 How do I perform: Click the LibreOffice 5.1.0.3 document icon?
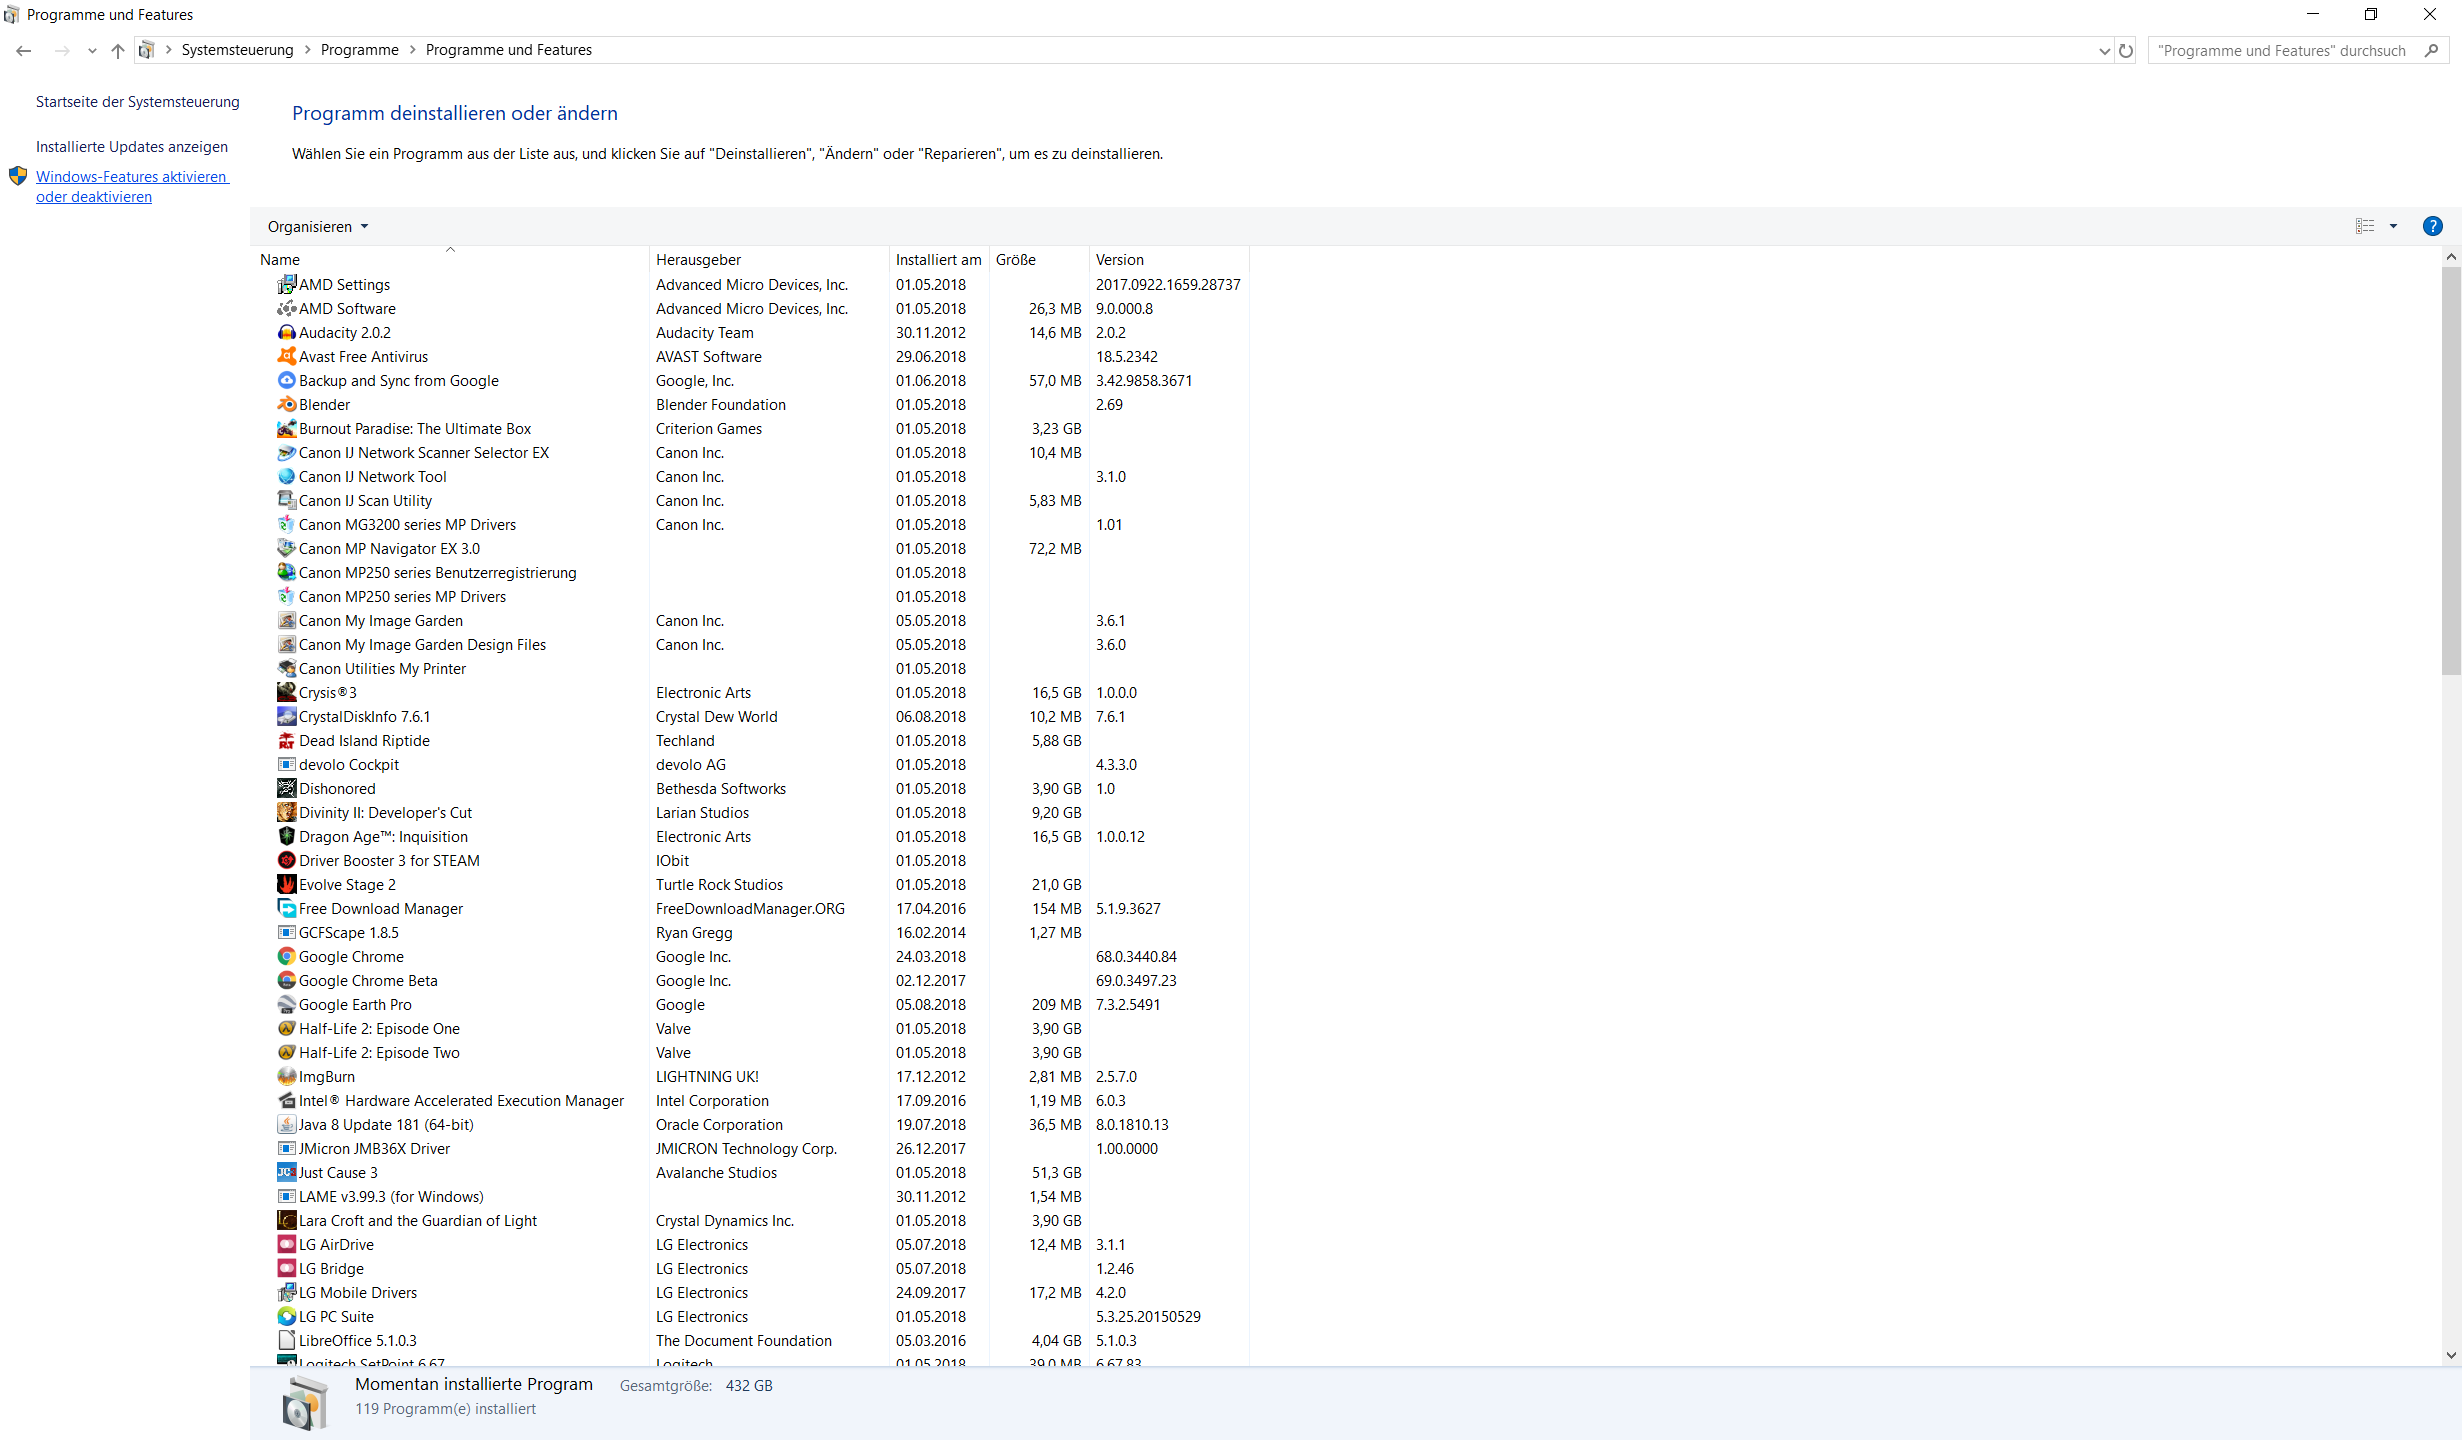[286, 1340]
